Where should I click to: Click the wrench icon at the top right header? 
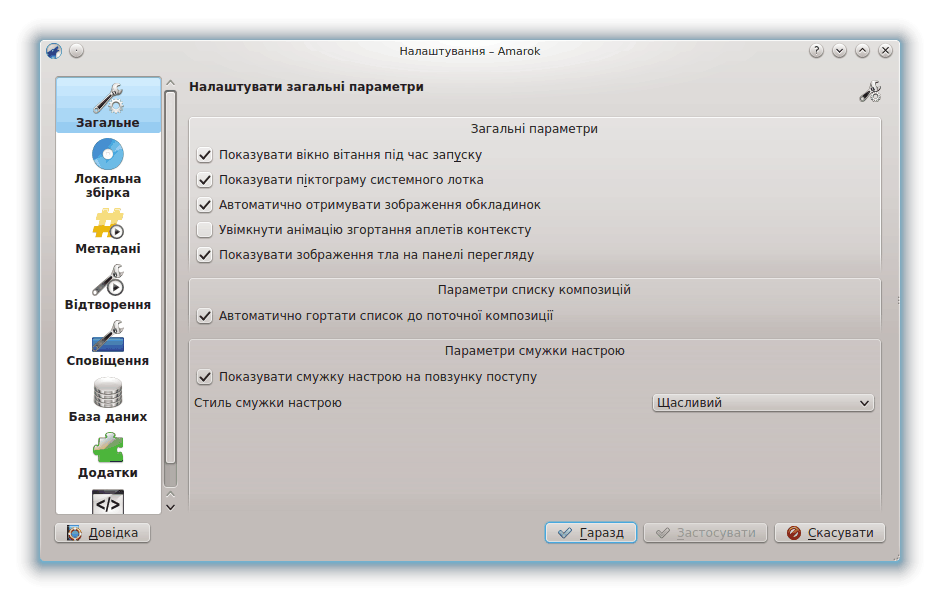pyautogui.click(x=870, y=91)
